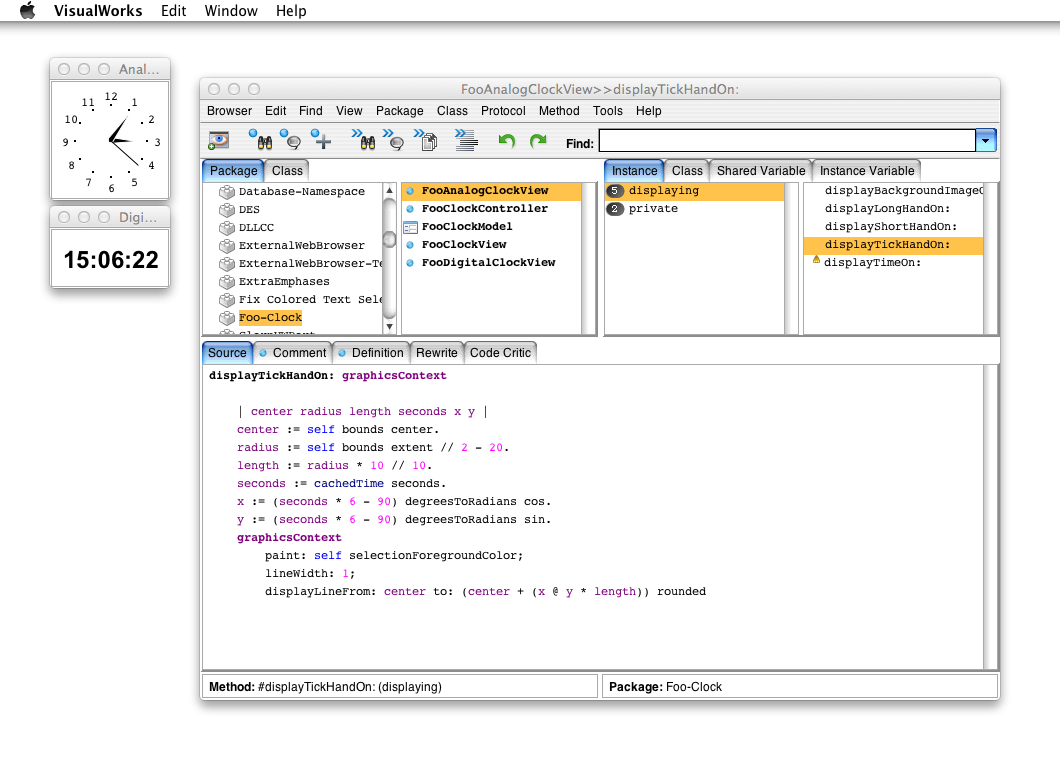
Task: Click the double-arrow text lines toolbar icon
Action: point(466,139)
